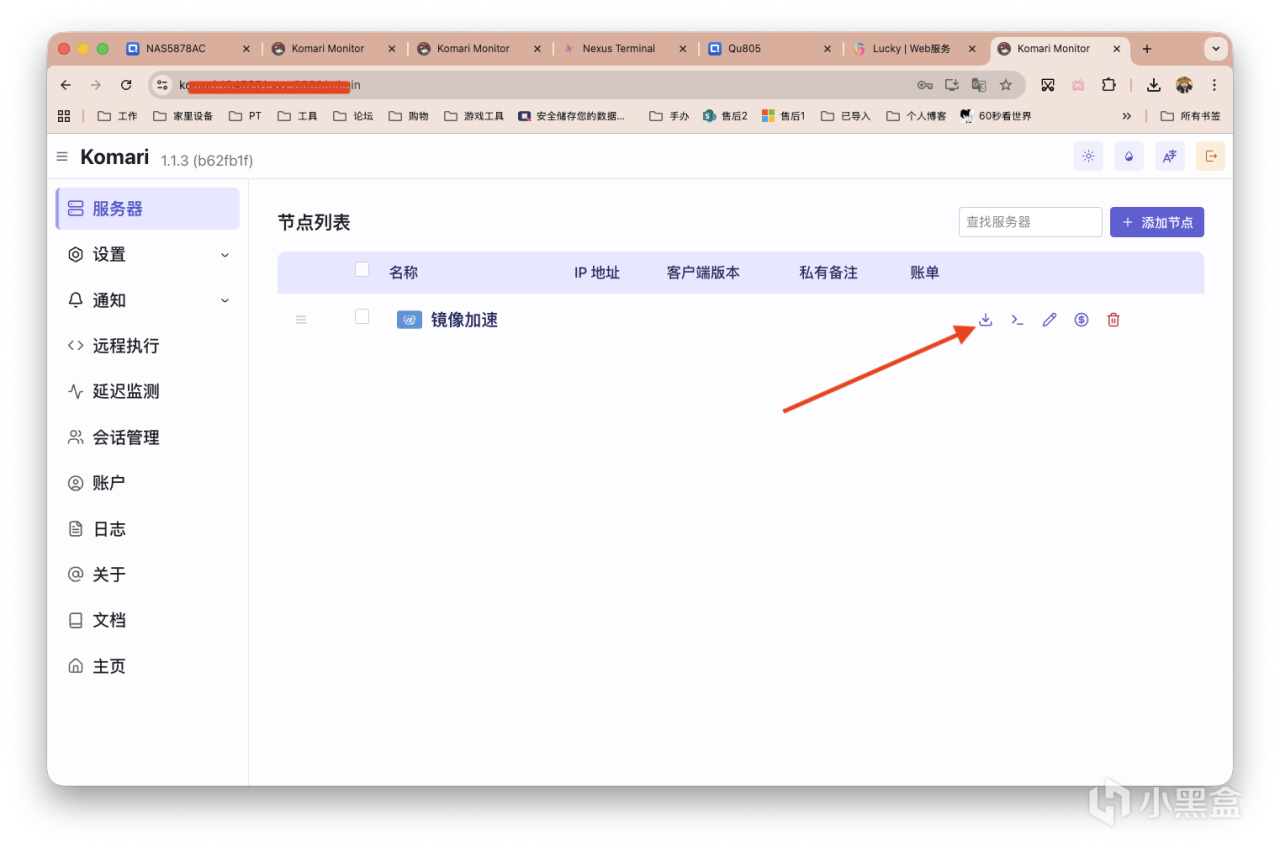Switch to the NAS5878AC browser tab
Viewport: 1280px width, 848px height.
pos(188,48)
